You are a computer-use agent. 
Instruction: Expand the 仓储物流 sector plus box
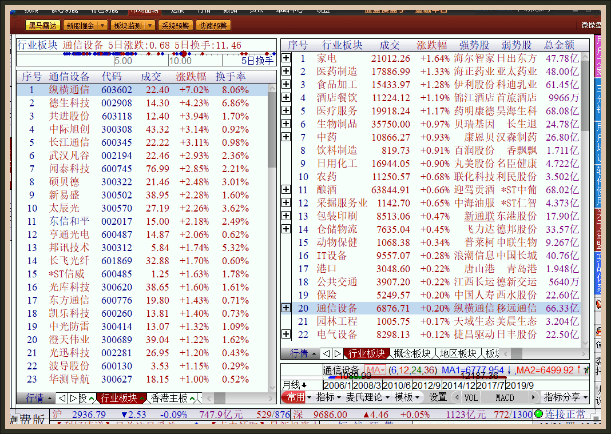pyautogui.click(x=286, y=229)
